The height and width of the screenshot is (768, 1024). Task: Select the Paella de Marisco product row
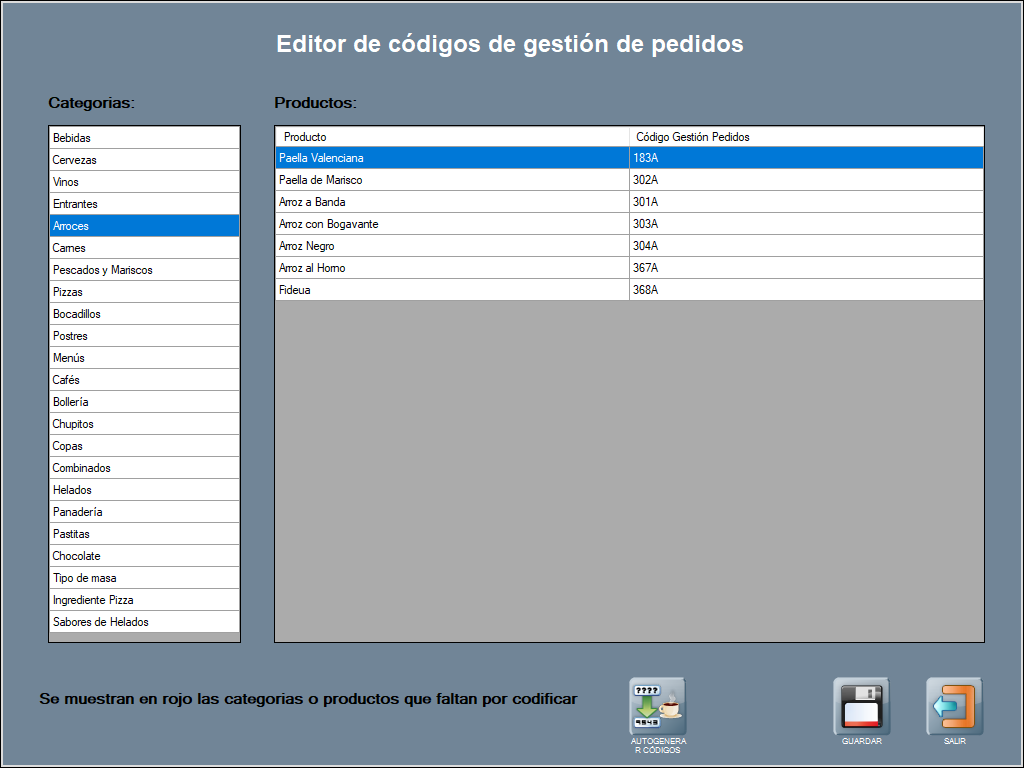[452, 180]
